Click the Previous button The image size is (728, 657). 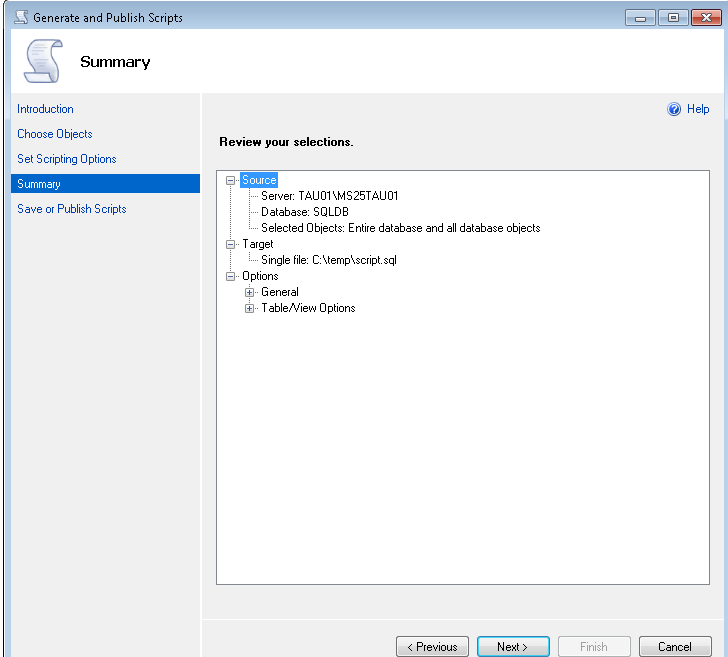pos(432,646)
